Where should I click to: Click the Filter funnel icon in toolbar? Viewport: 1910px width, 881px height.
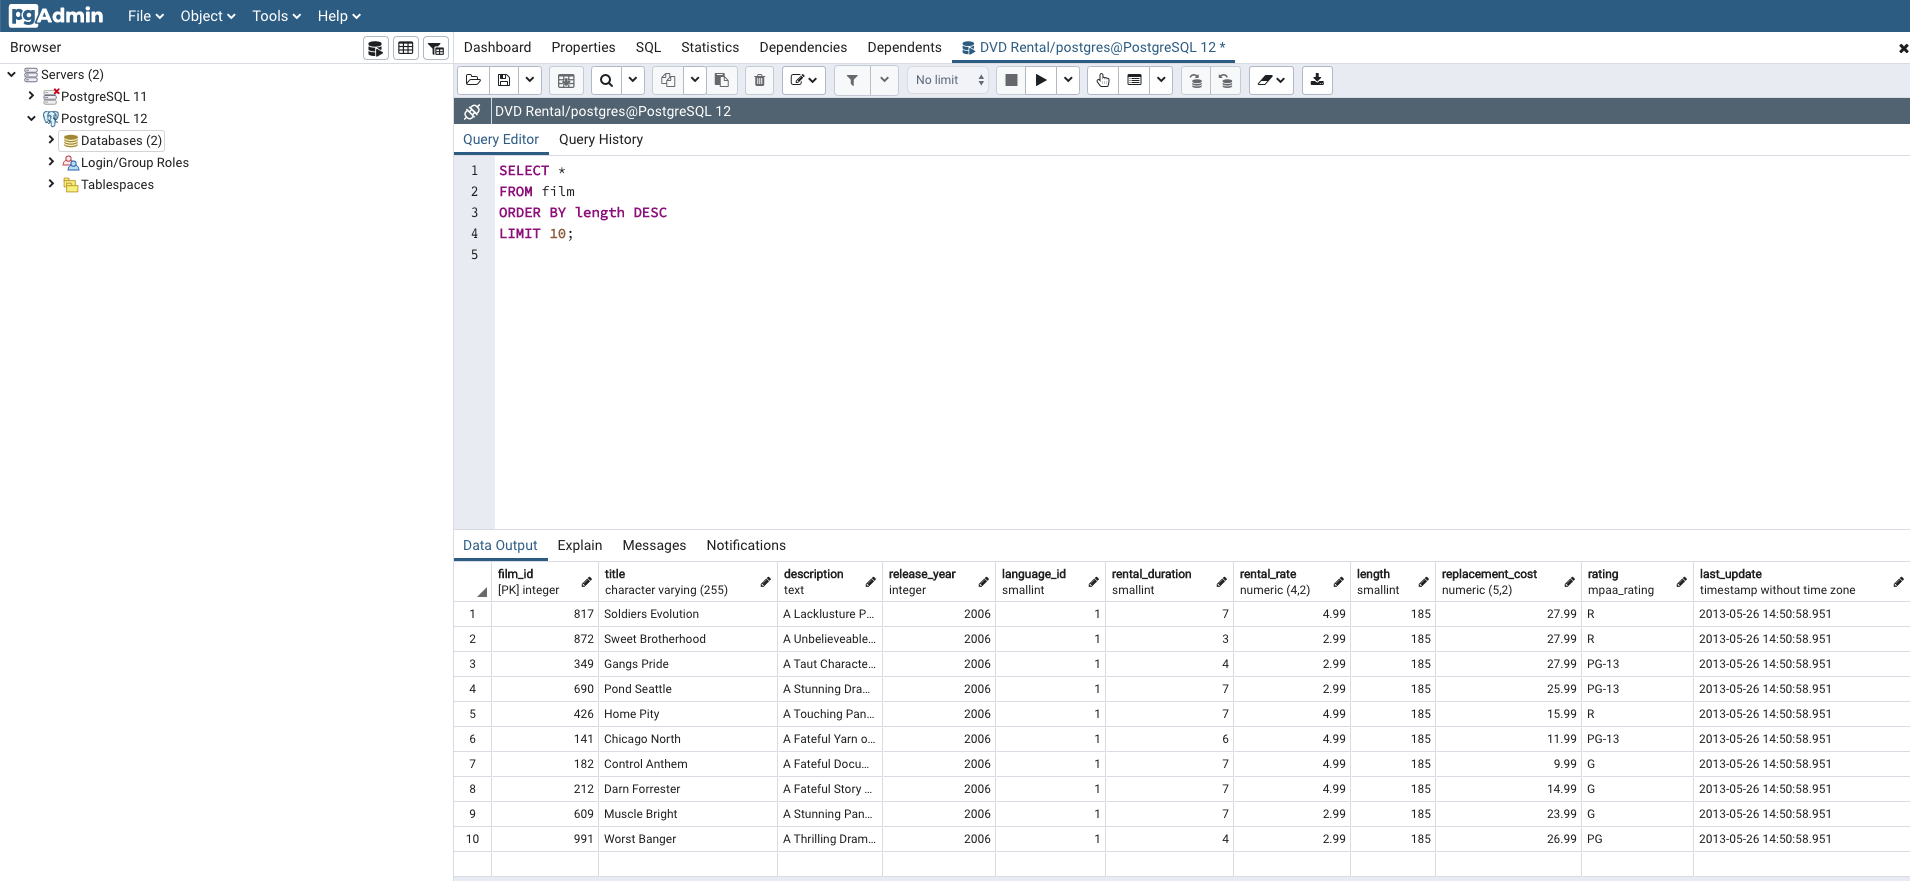(x=852, y=80)
